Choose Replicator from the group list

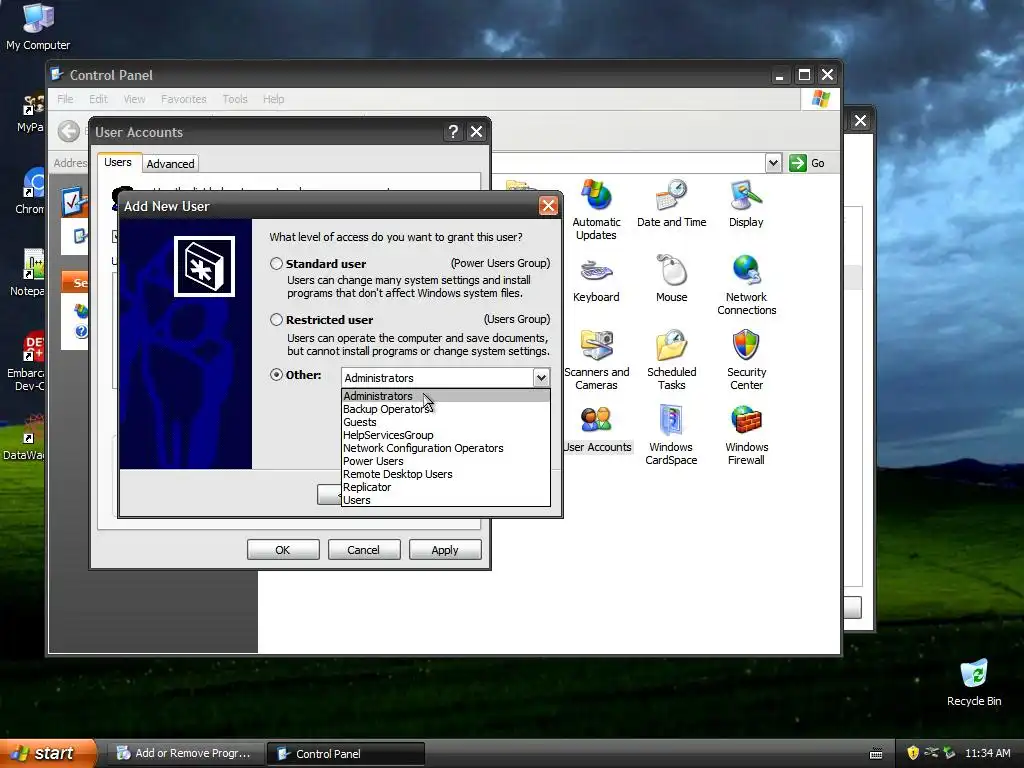[x=445, y=487]
